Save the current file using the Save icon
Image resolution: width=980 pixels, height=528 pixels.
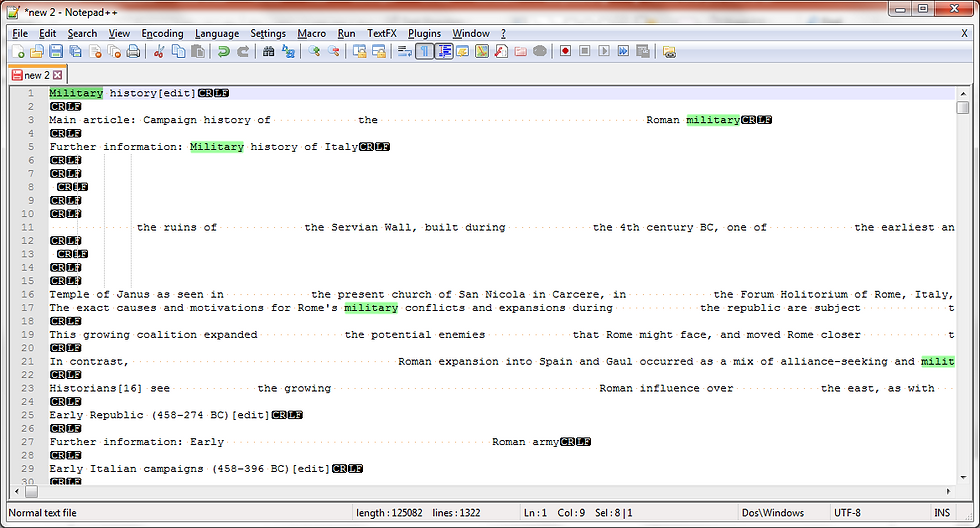(x=56, y=52)
